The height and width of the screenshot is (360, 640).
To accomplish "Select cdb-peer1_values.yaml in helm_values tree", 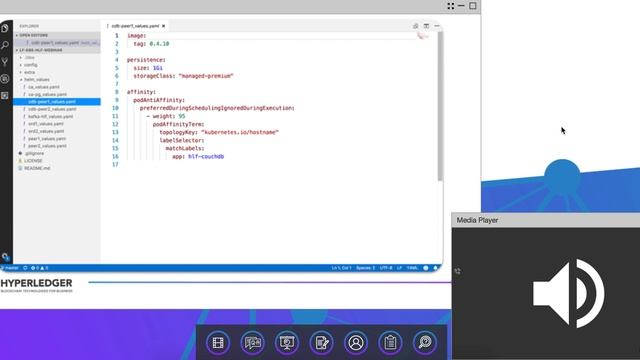I will [x=57, y=102].
